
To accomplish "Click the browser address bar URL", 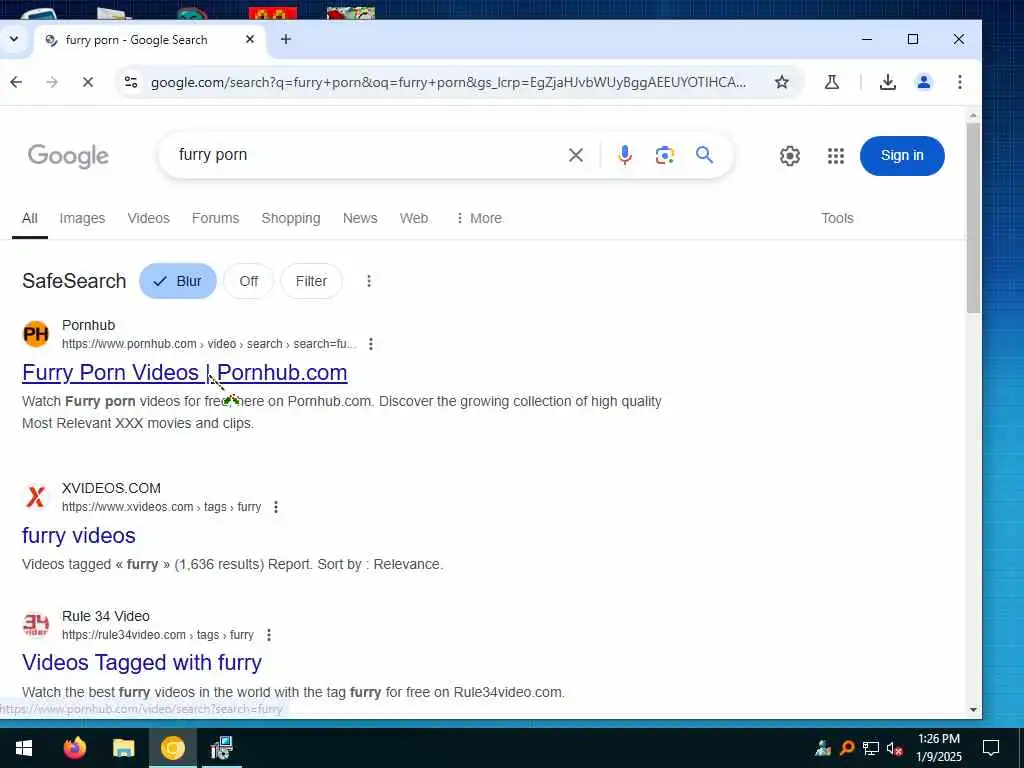I will tap(448, 82).
